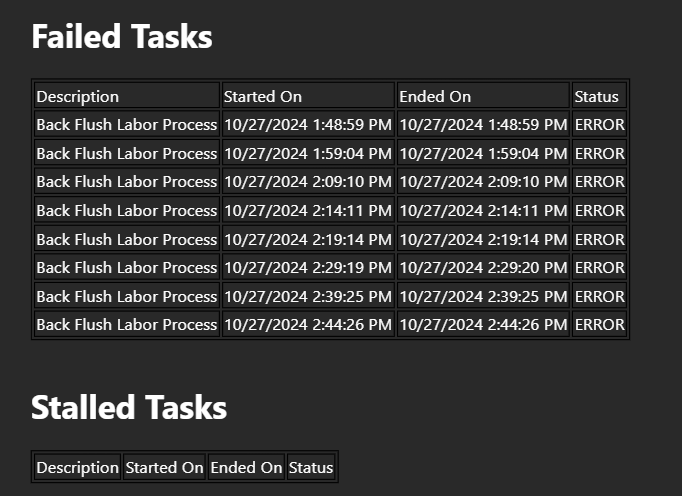Click start time 10/27/2024 2:09:10 PM

[x=308, y=181]
